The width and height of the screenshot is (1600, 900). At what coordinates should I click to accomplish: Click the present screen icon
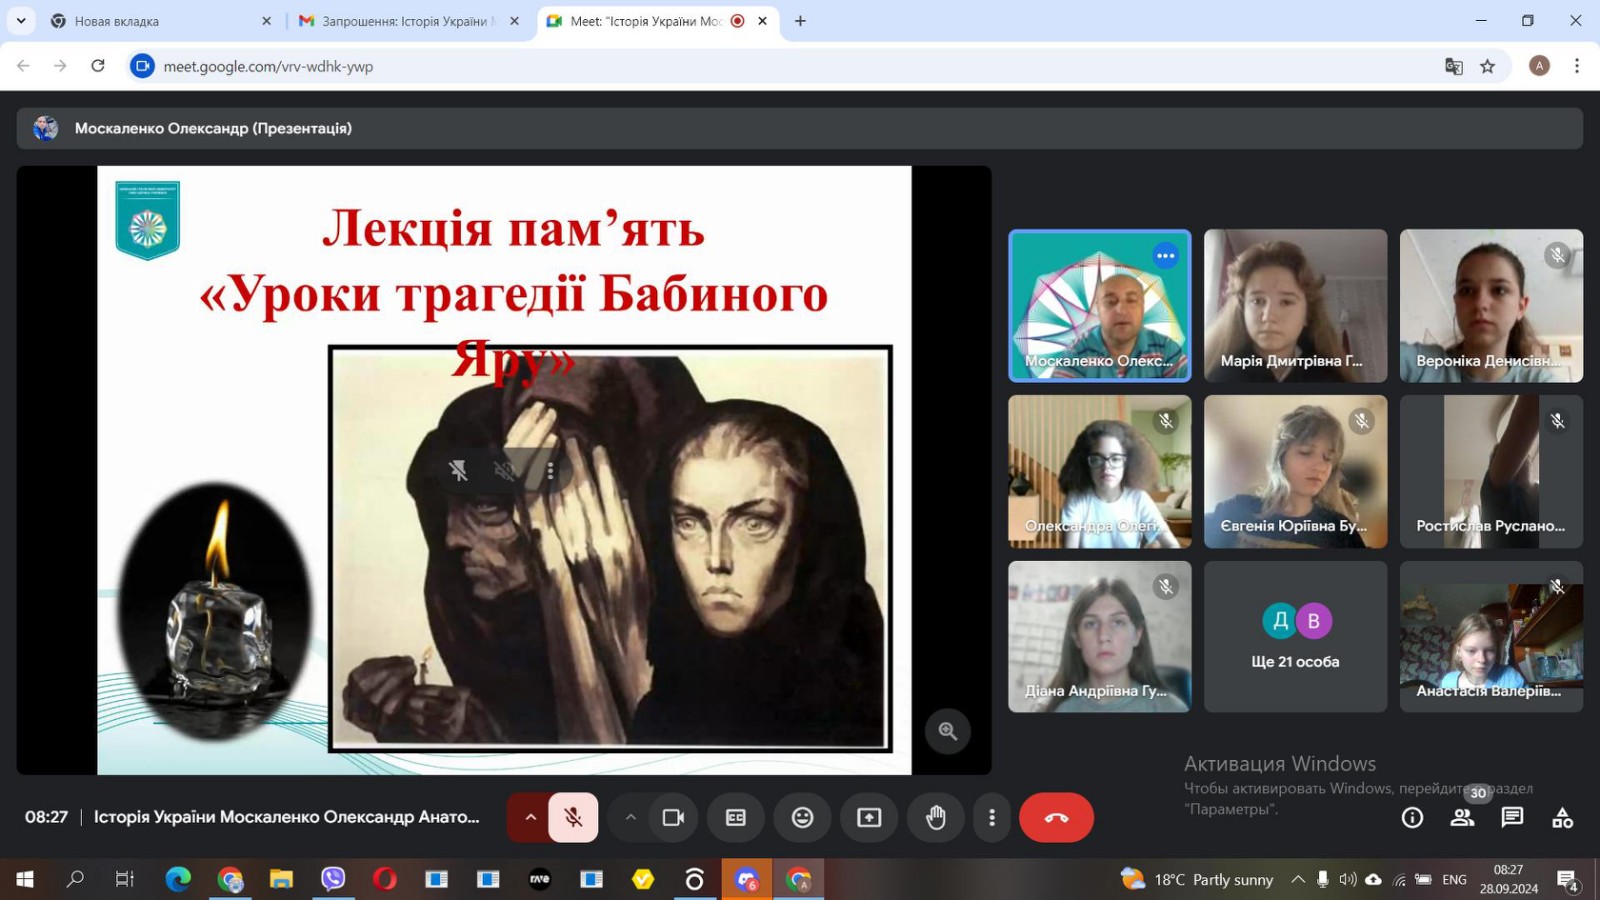click(x=869, y=817)
